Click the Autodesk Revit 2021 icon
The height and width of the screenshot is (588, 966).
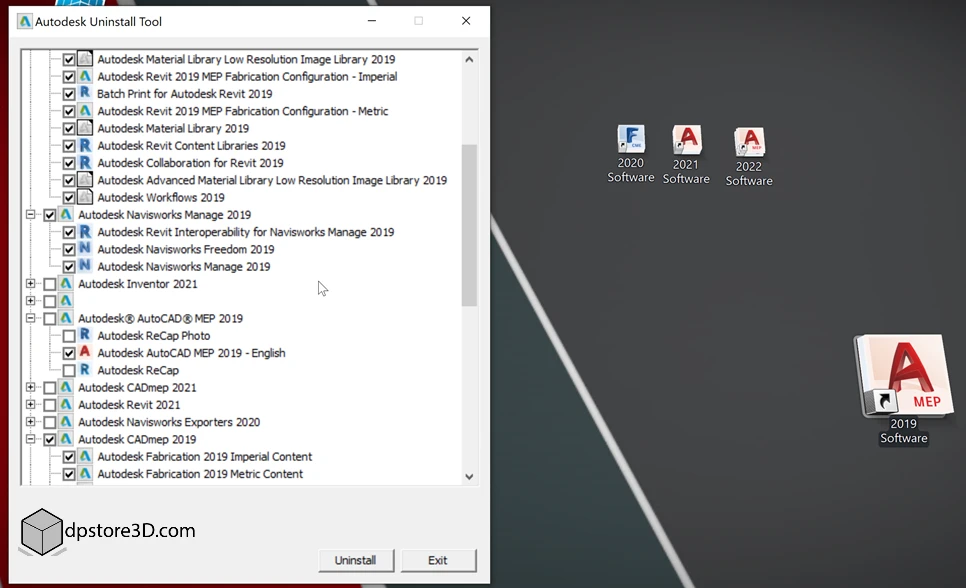(x=66, y=404)
